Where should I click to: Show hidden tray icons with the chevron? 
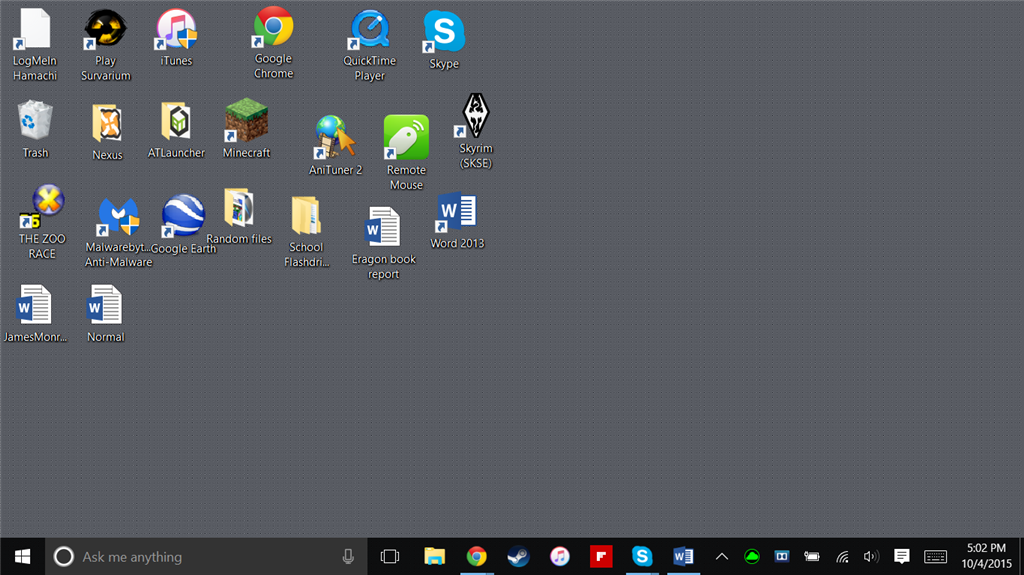pyautogui.click(x=722, y=557)
